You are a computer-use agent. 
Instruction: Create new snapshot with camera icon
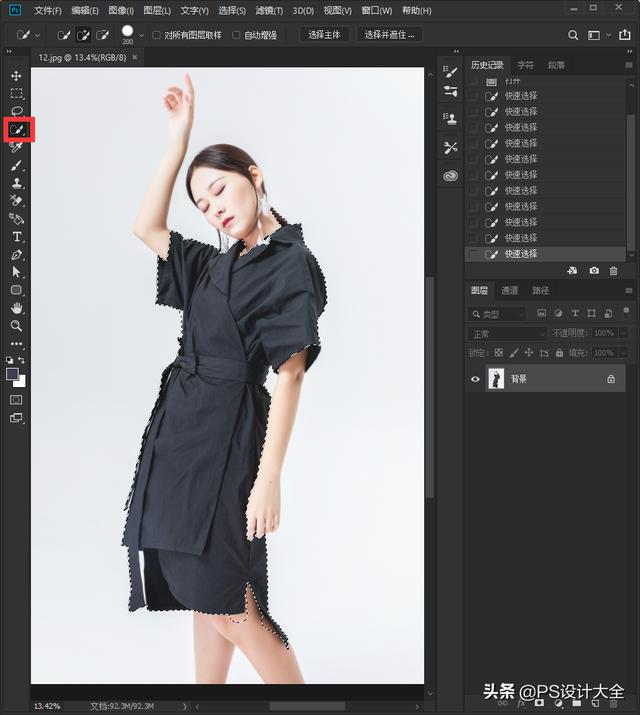coord(594,270)
